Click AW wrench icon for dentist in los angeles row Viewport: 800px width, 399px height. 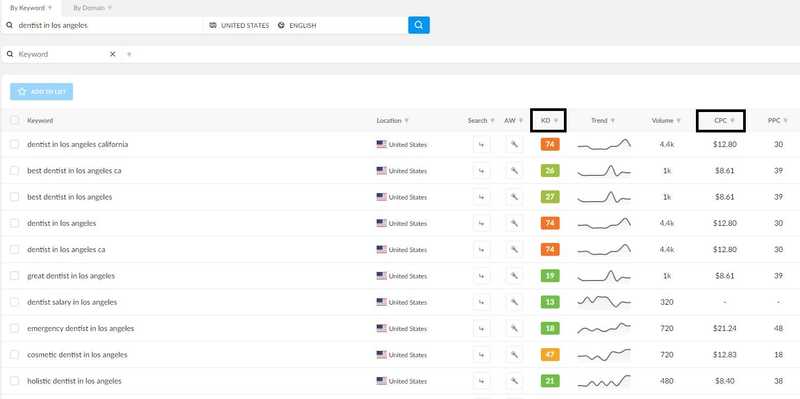[x=514, y=223]
